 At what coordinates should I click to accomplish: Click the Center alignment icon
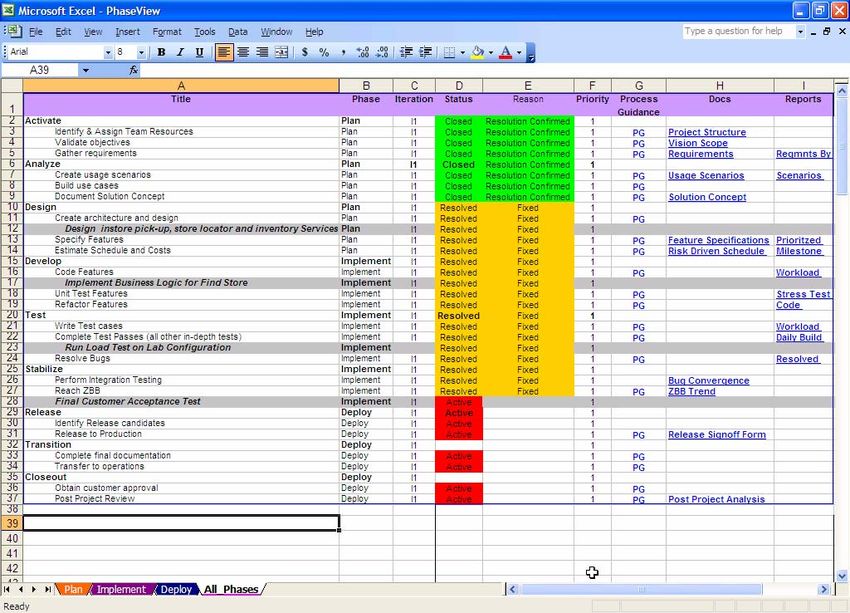243,52
